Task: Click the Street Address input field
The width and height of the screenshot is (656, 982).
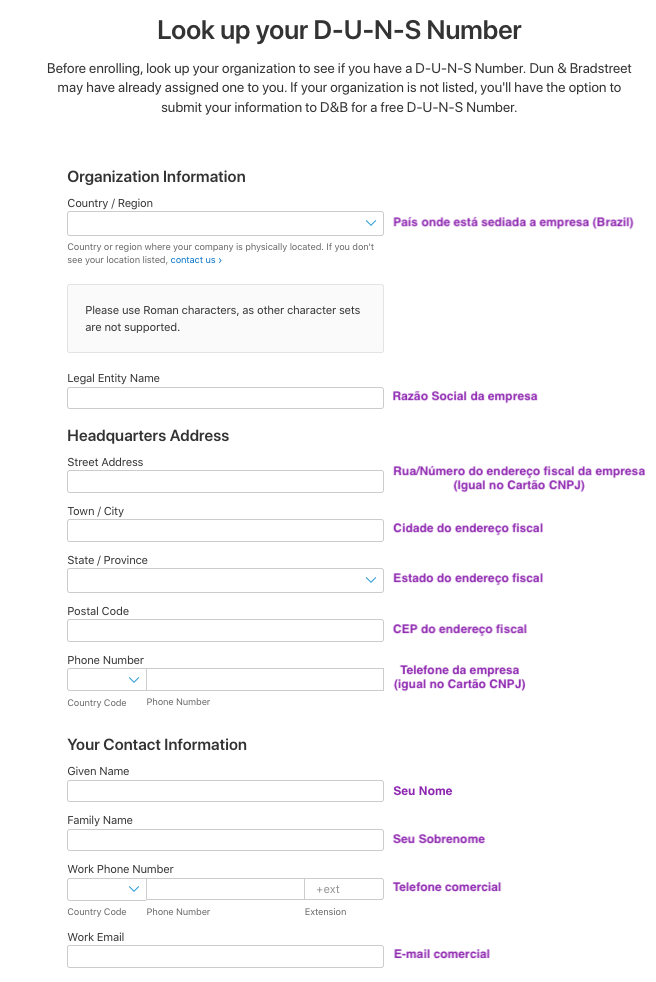Action: [225, 482]
